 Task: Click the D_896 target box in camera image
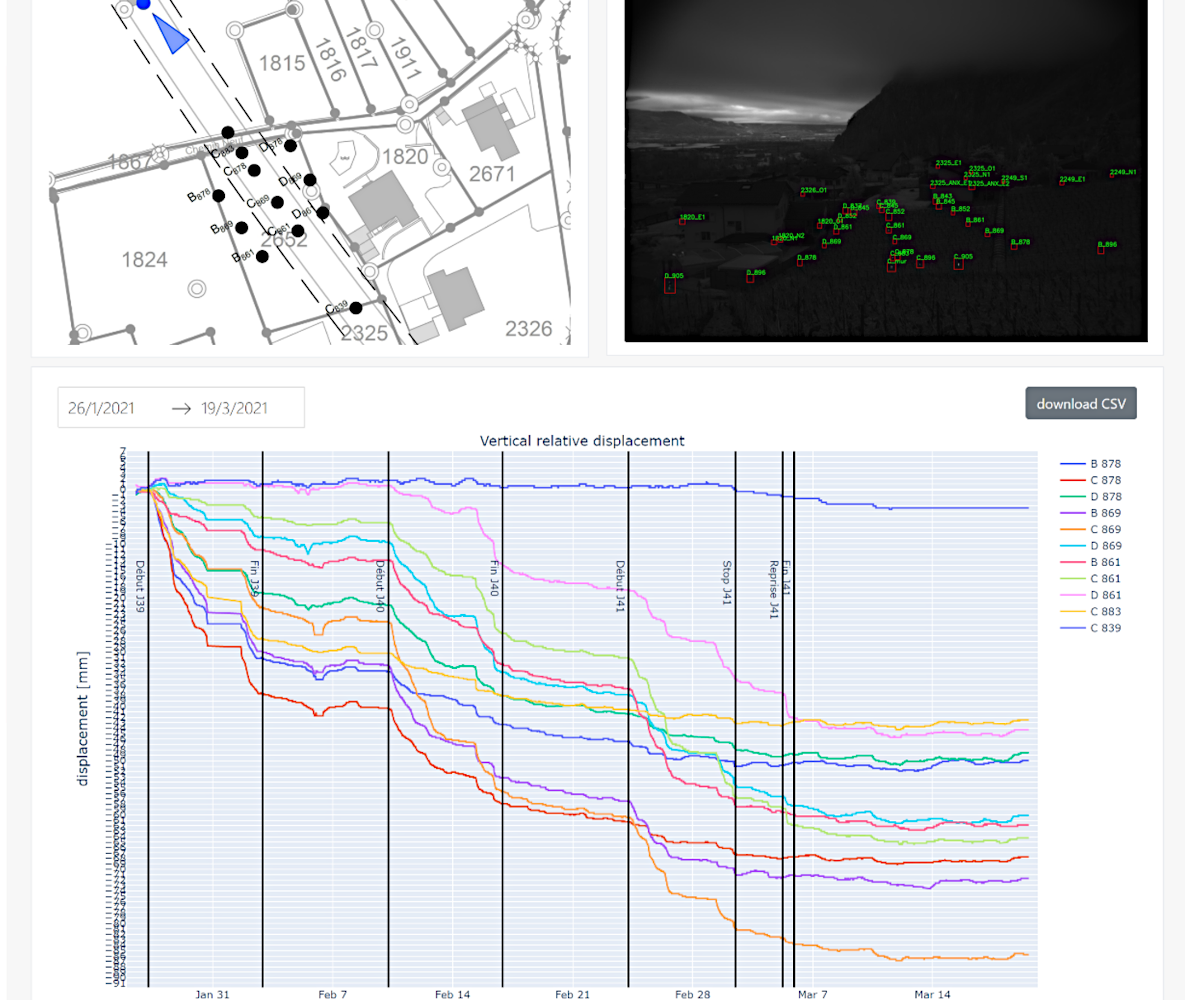tap(750, 278)
